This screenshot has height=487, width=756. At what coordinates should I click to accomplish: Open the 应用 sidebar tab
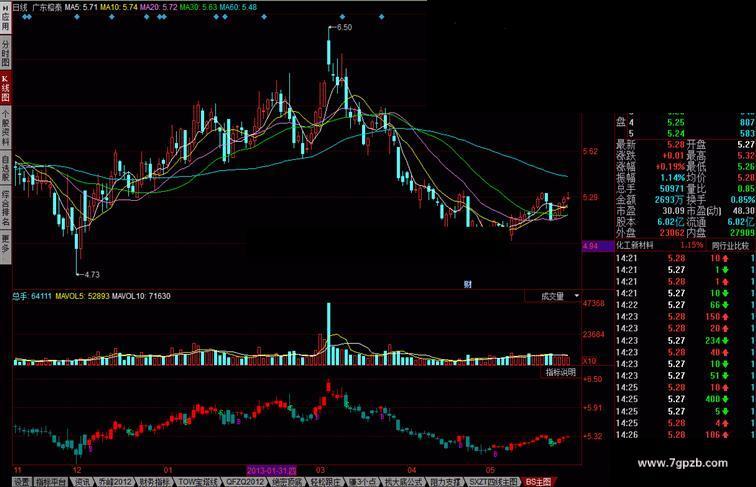coord(5,22)
